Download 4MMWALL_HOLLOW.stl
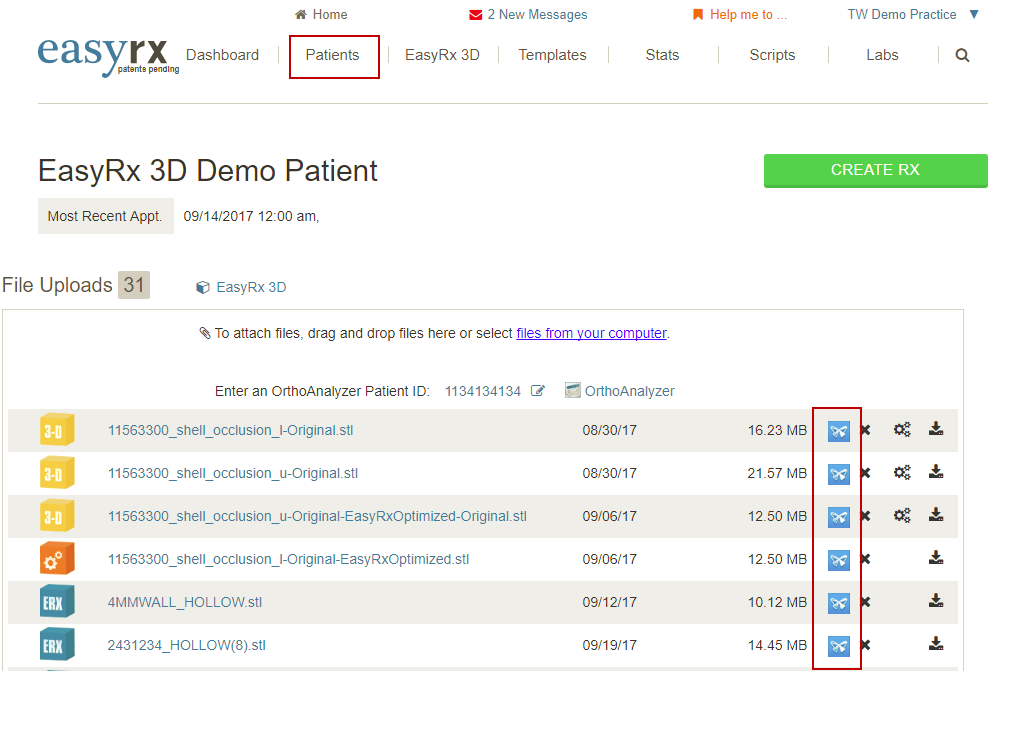Image resolution: width=1014 pixels, height=735 pixels. pos(936,601)
